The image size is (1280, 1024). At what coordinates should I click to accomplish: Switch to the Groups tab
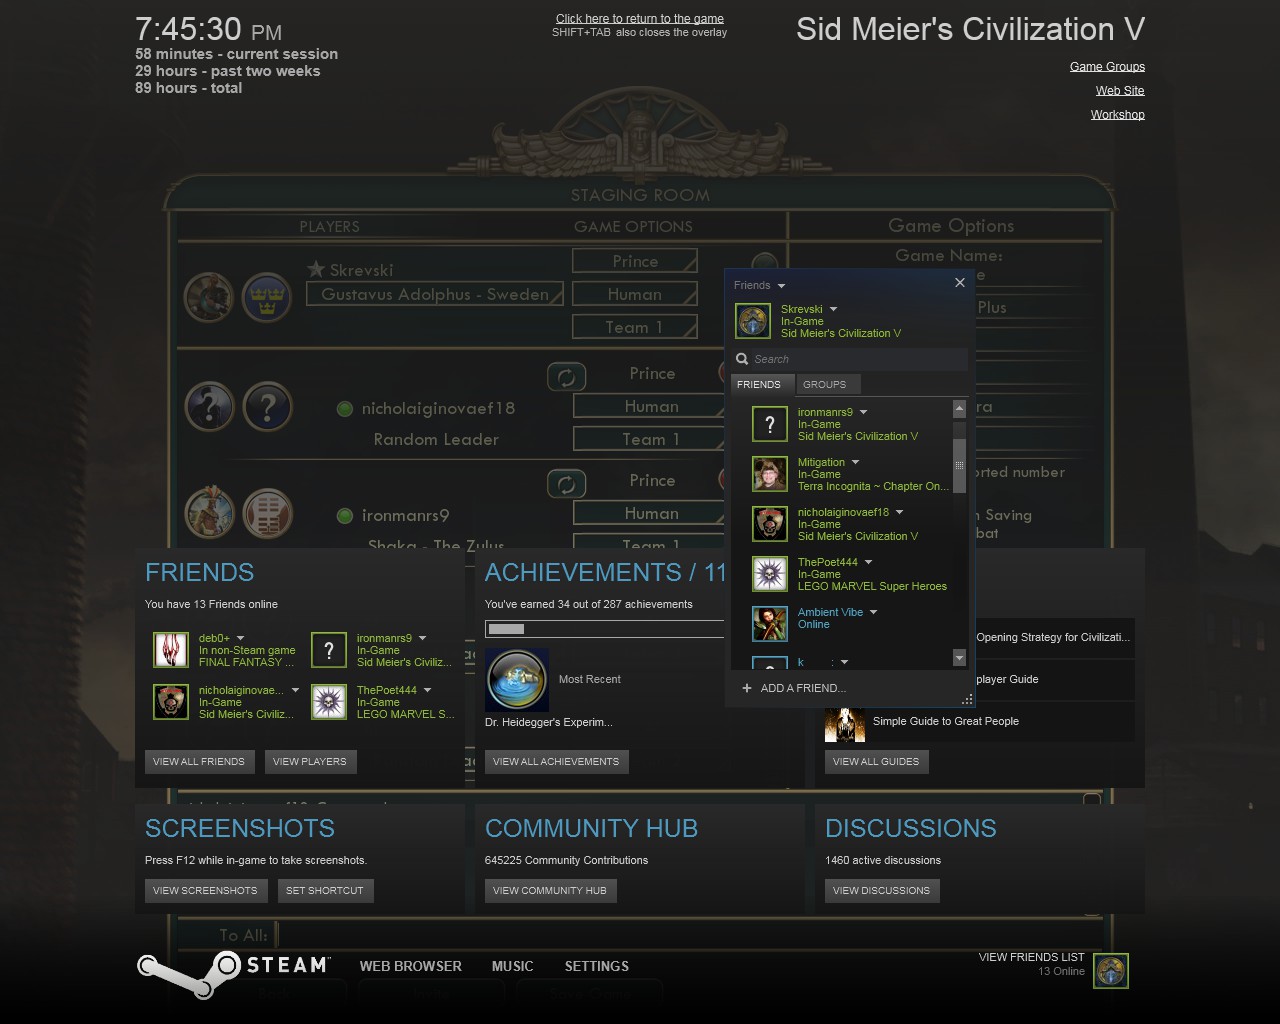coord(824,385)
